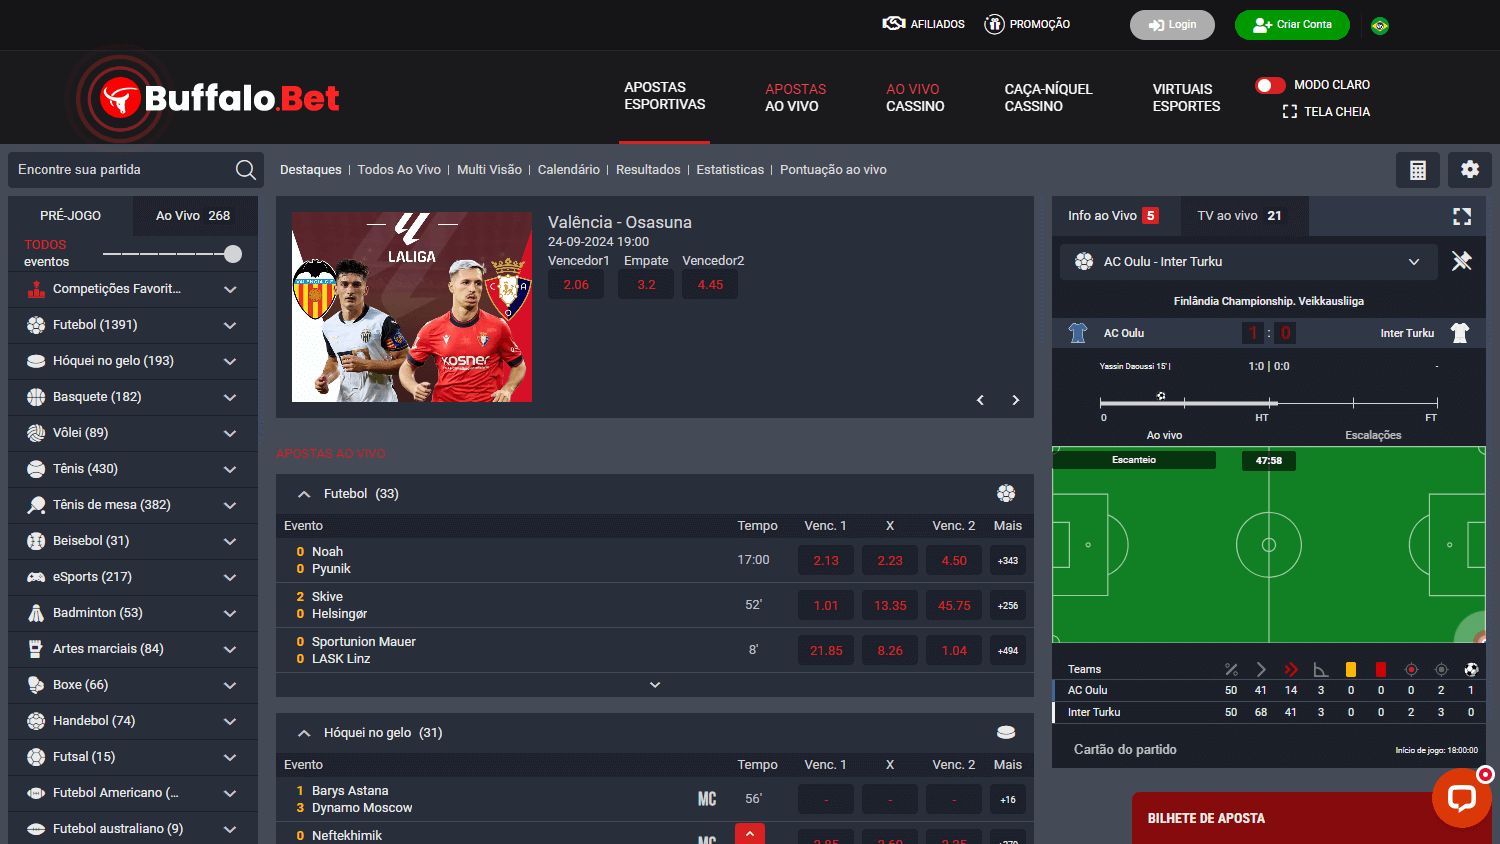Viewport: 1500px width, 844px height.
Task: Open the Escalações lineups view
Action: point(1373,435)
